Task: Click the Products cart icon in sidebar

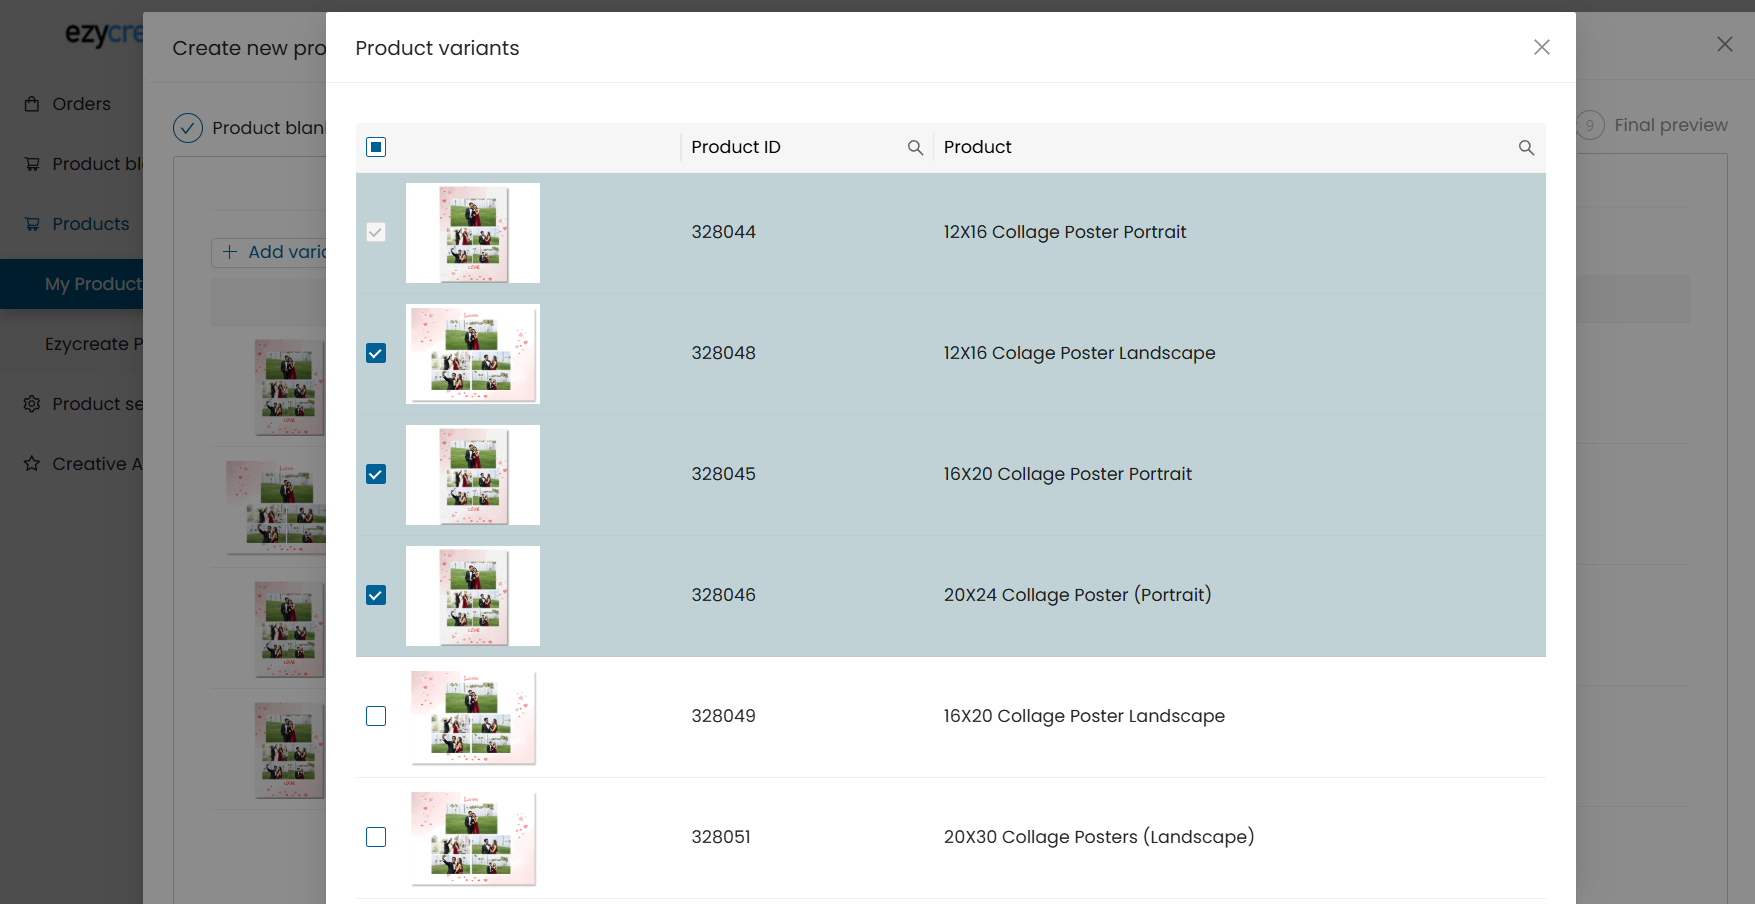Action: click(x=32, y=224)
